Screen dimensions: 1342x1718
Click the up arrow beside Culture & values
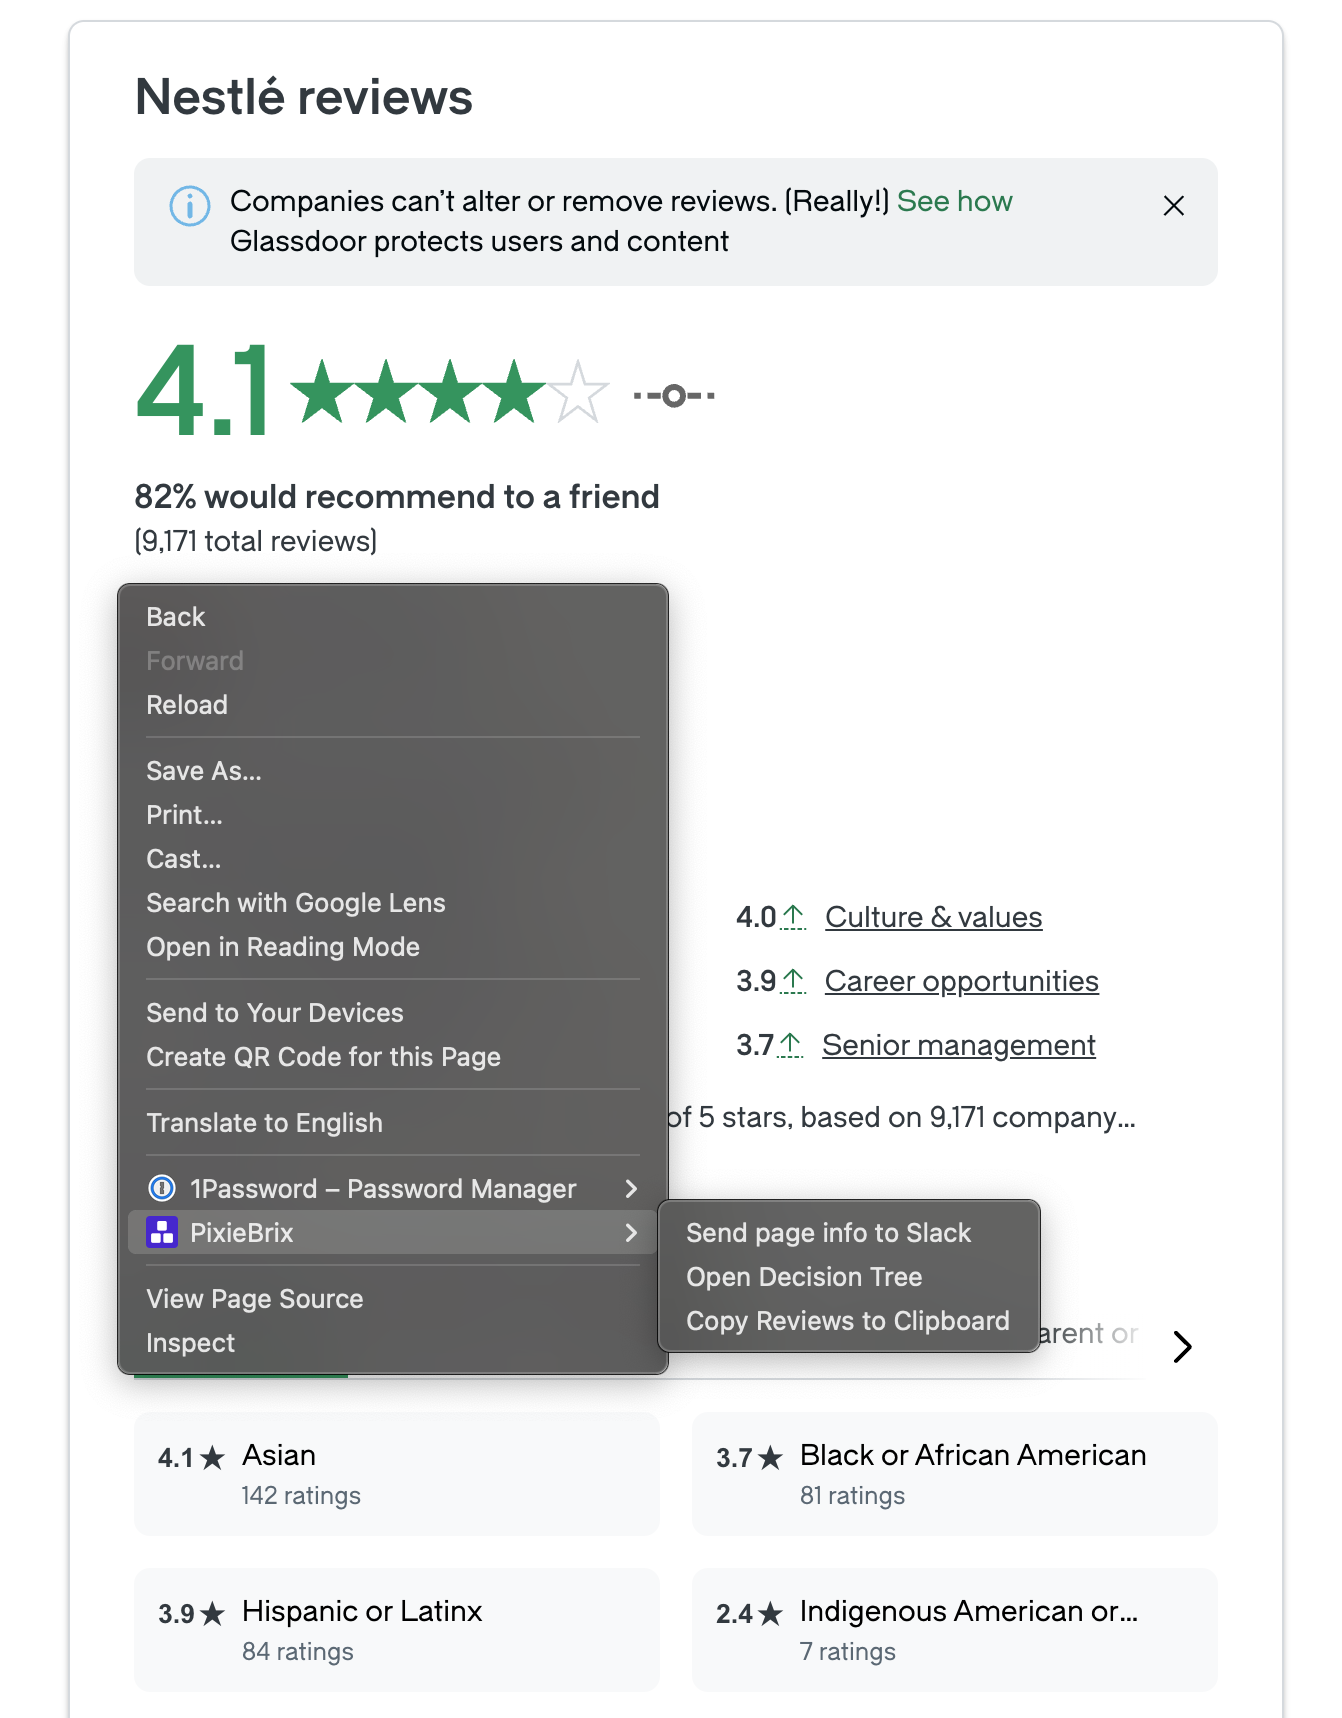[793, 916]
